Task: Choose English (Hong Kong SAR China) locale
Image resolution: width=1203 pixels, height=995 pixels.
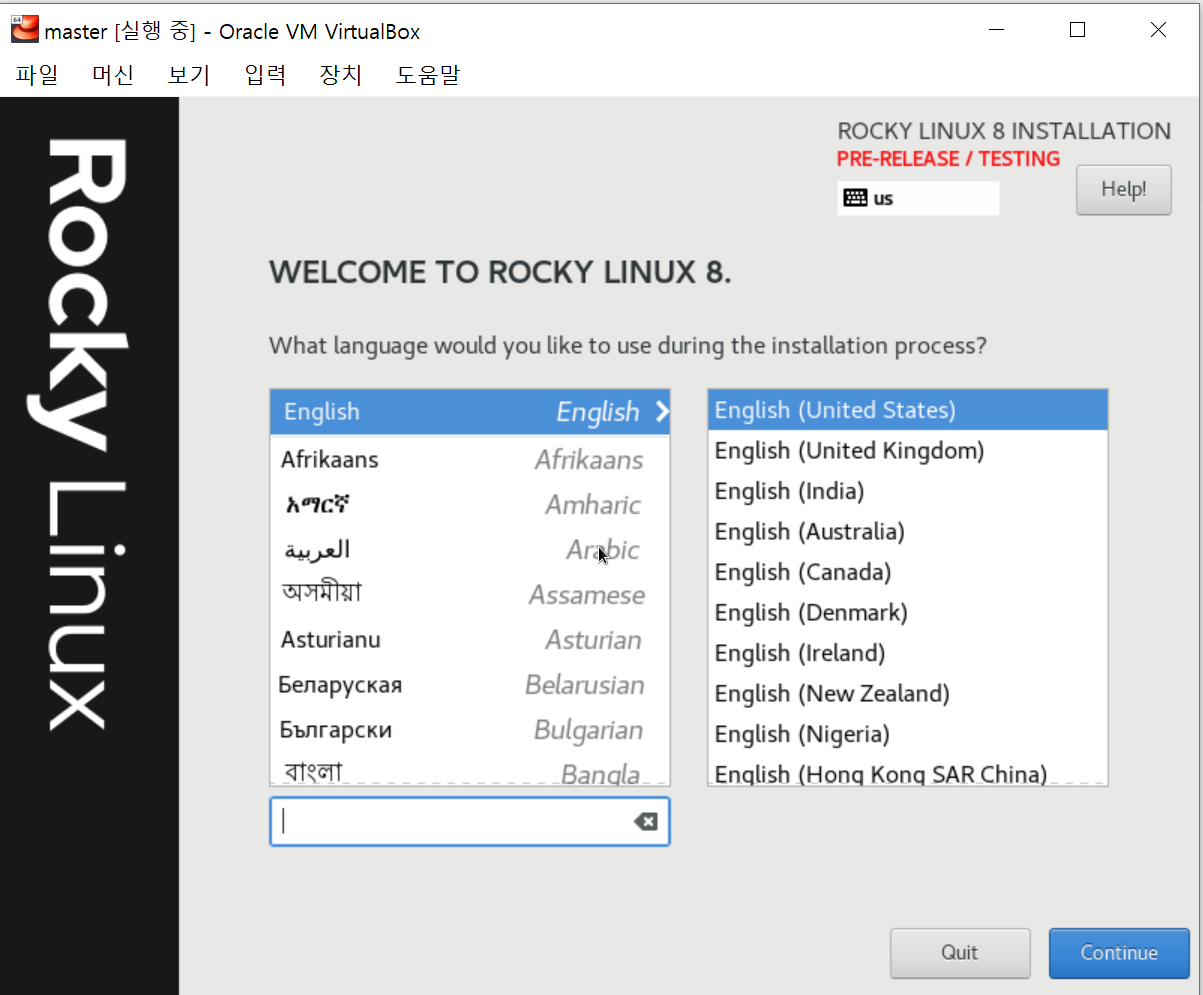Action: click(x=908, y=772)
